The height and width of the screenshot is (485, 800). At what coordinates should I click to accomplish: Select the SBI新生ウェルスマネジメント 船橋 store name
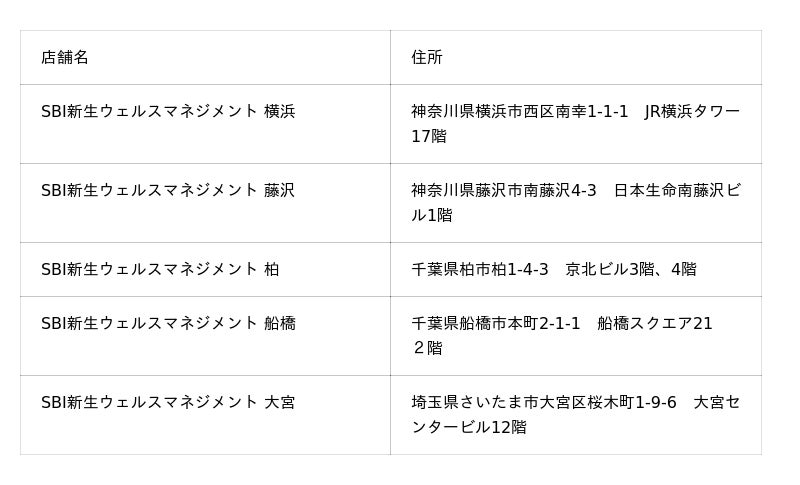pos(168,323)
